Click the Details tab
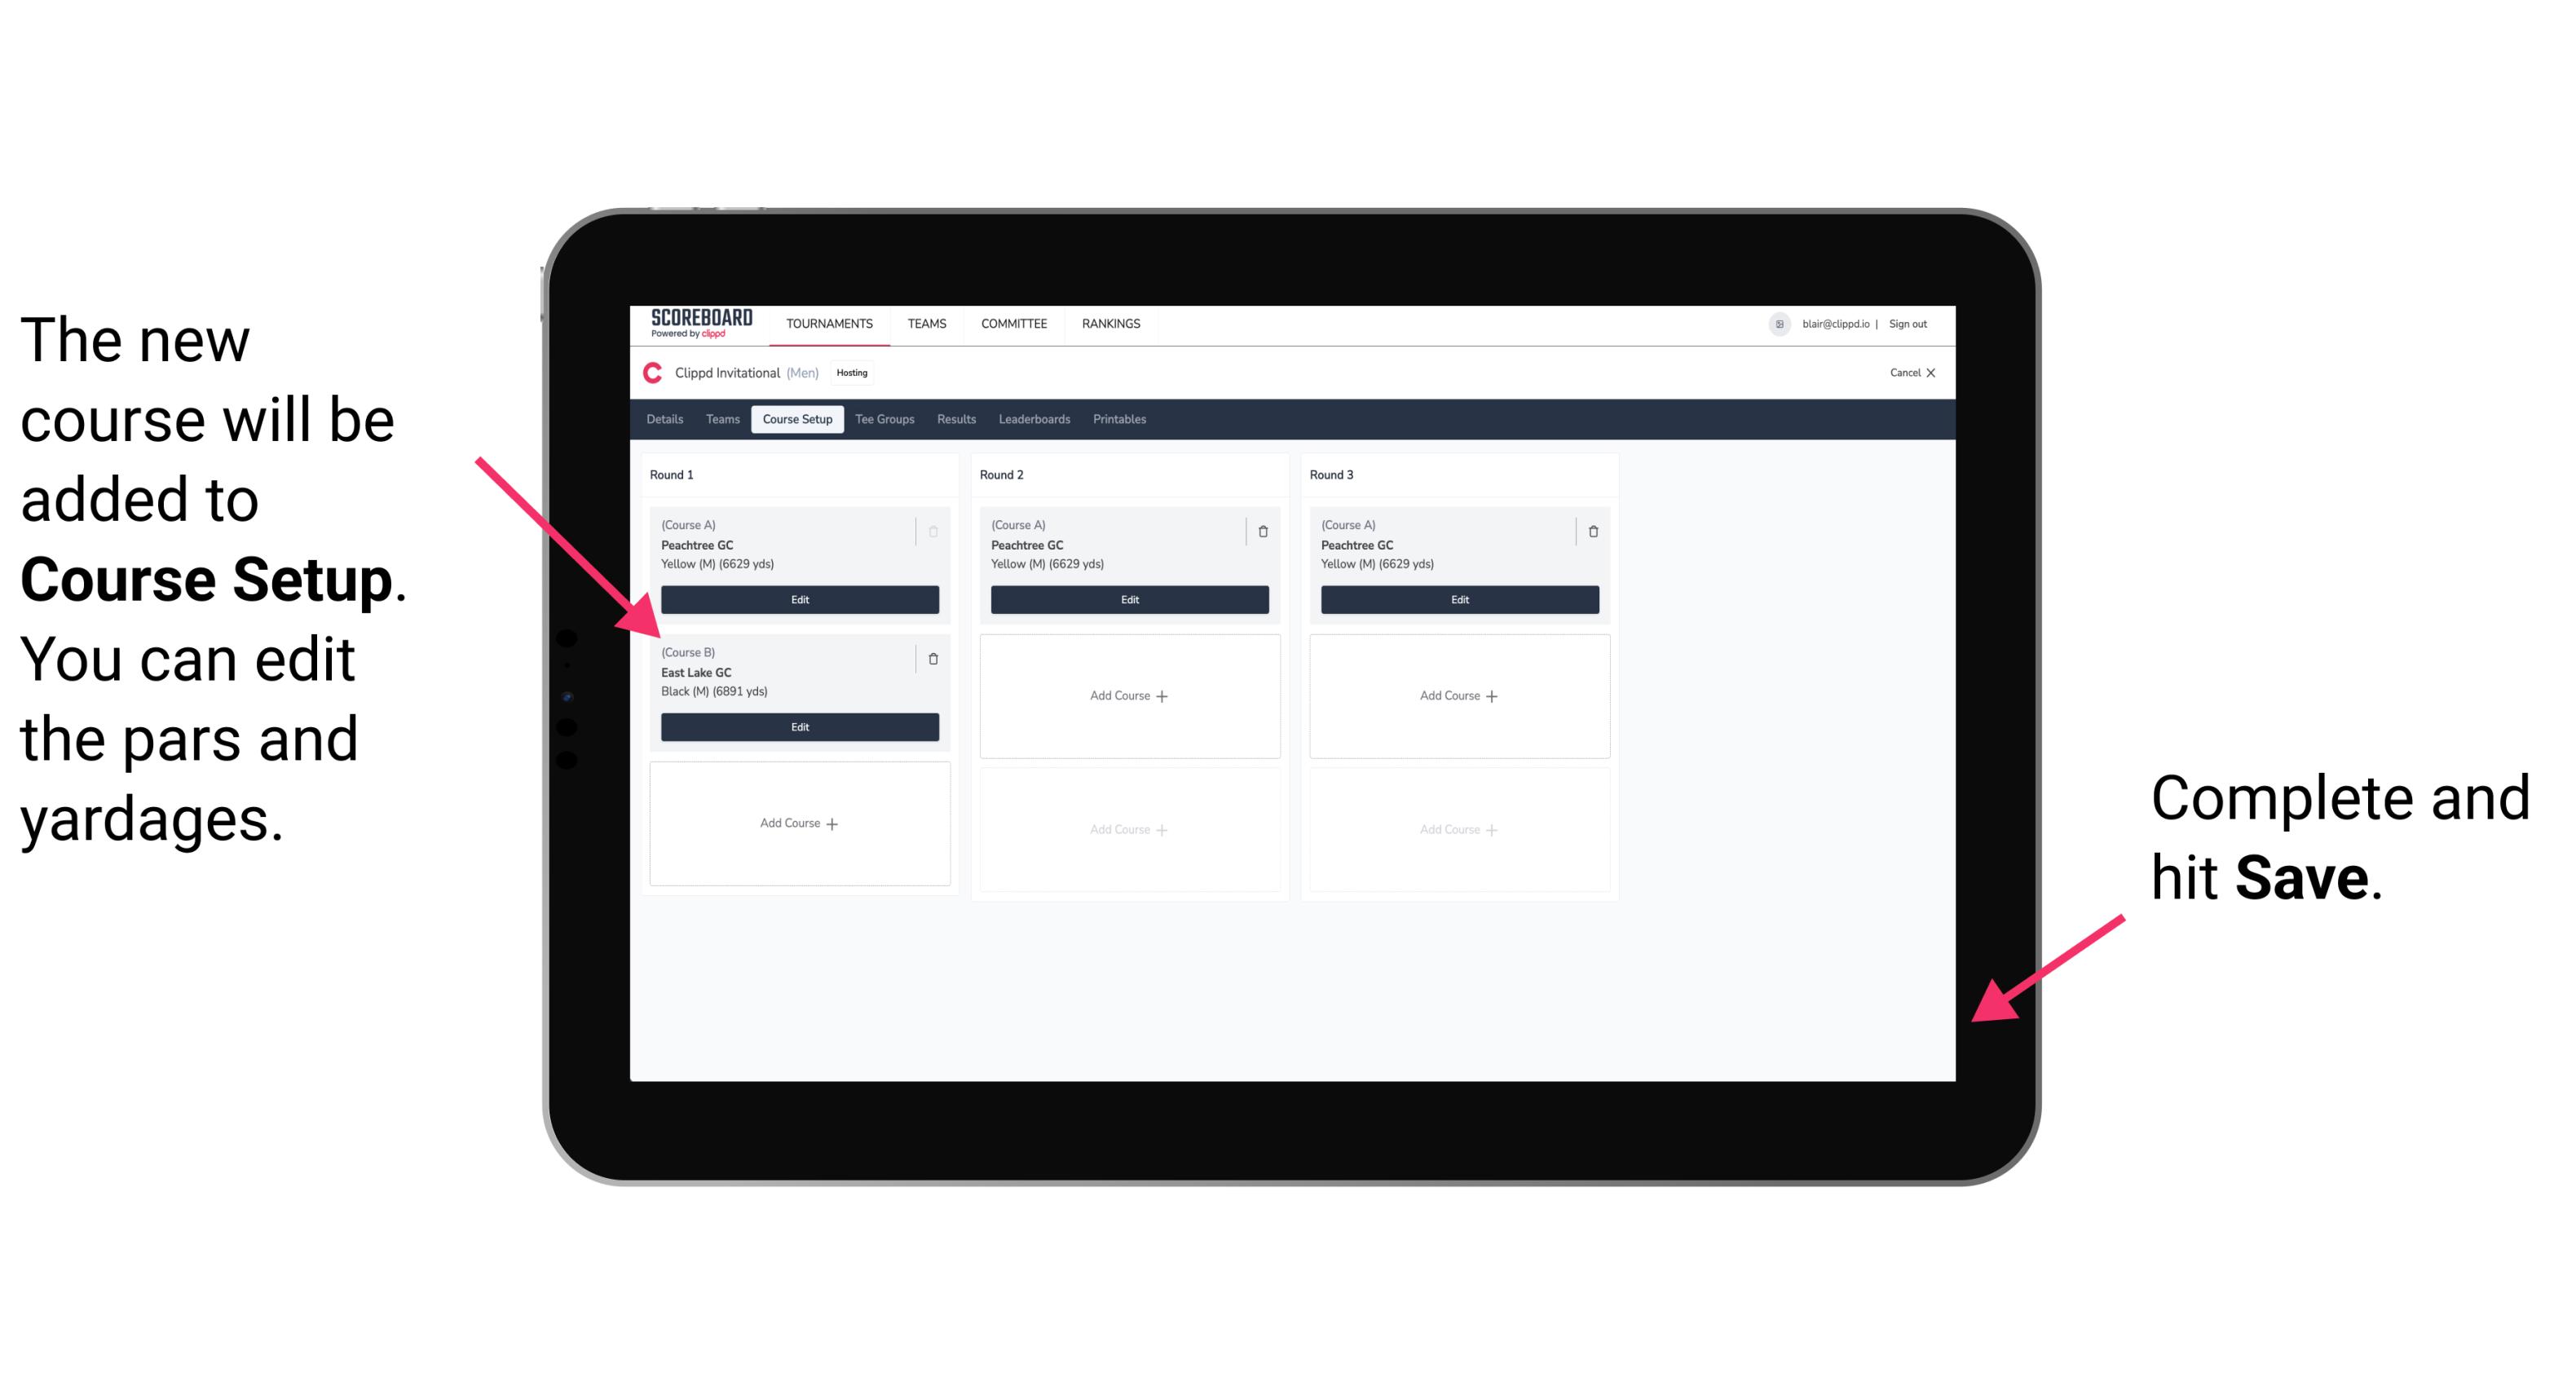The image size is (2576, 1386). coord(667,422)
